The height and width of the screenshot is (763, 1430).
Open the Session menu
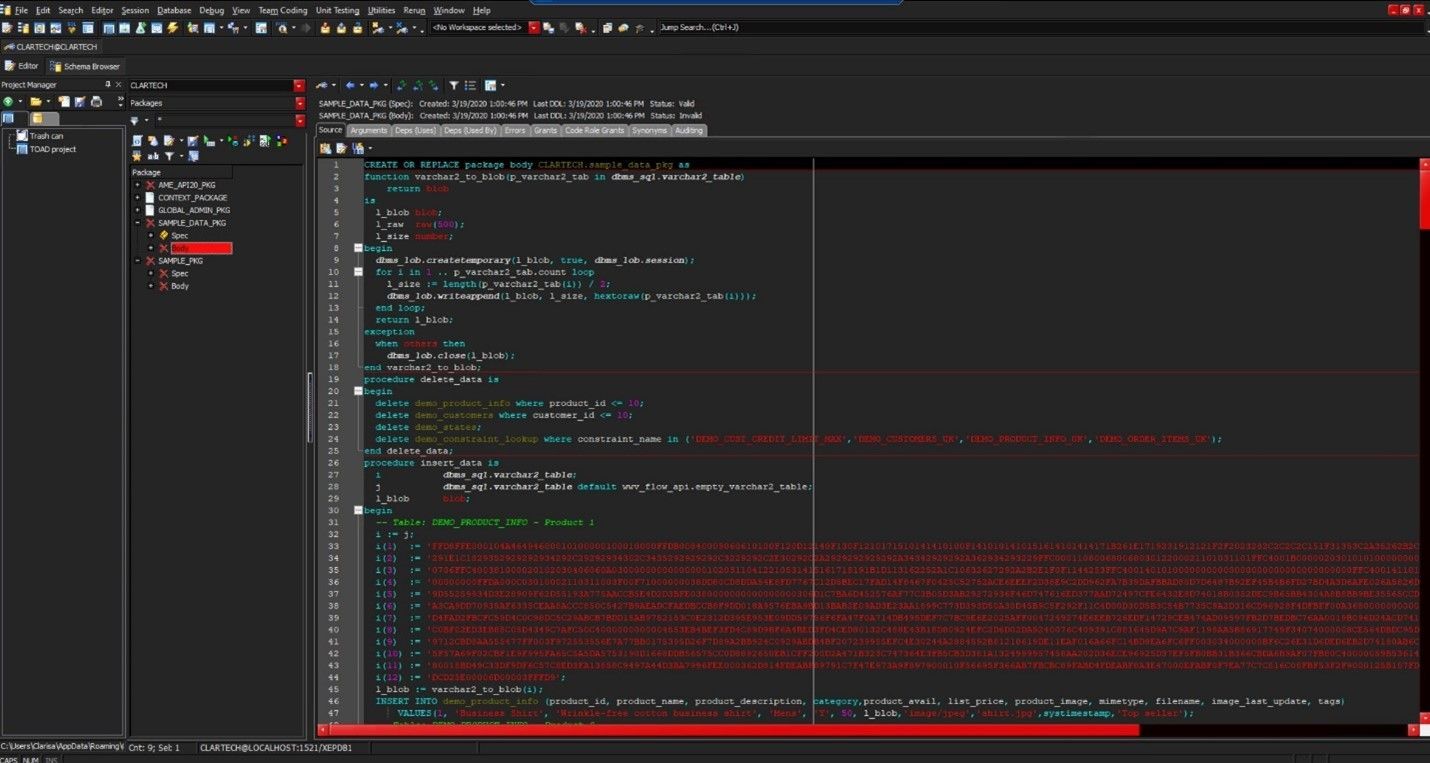coord(135,10)
